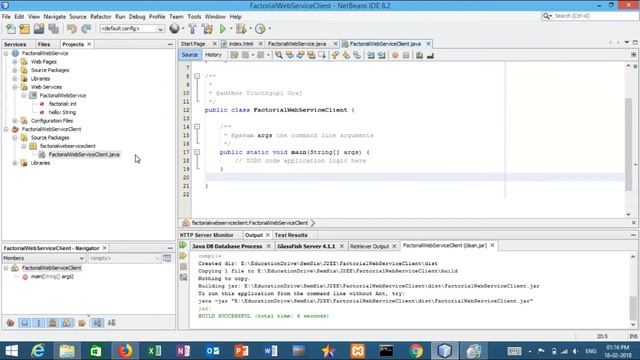The height and width of the screenshot is (360, 640).
Task: Switch to GlassFish Server 4.1.1 output tab
Action: (x=306, y=246)
